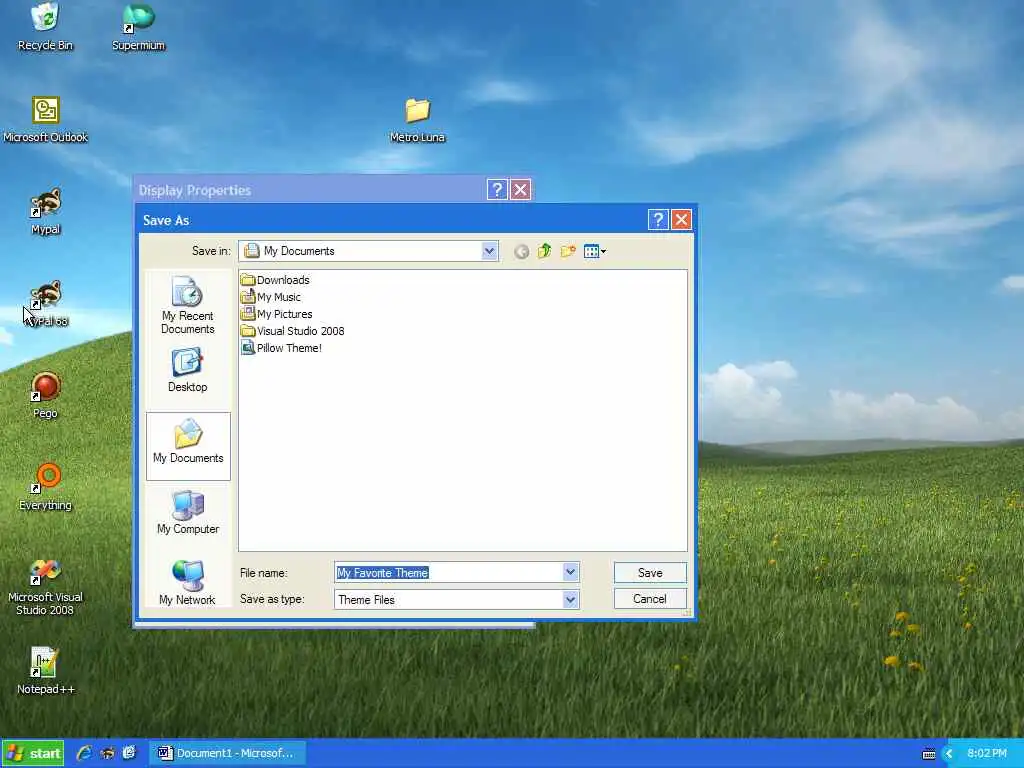Select the Downloads folder
The height and width of the screenshot is (768, 1024).
(x=275, y=280)
